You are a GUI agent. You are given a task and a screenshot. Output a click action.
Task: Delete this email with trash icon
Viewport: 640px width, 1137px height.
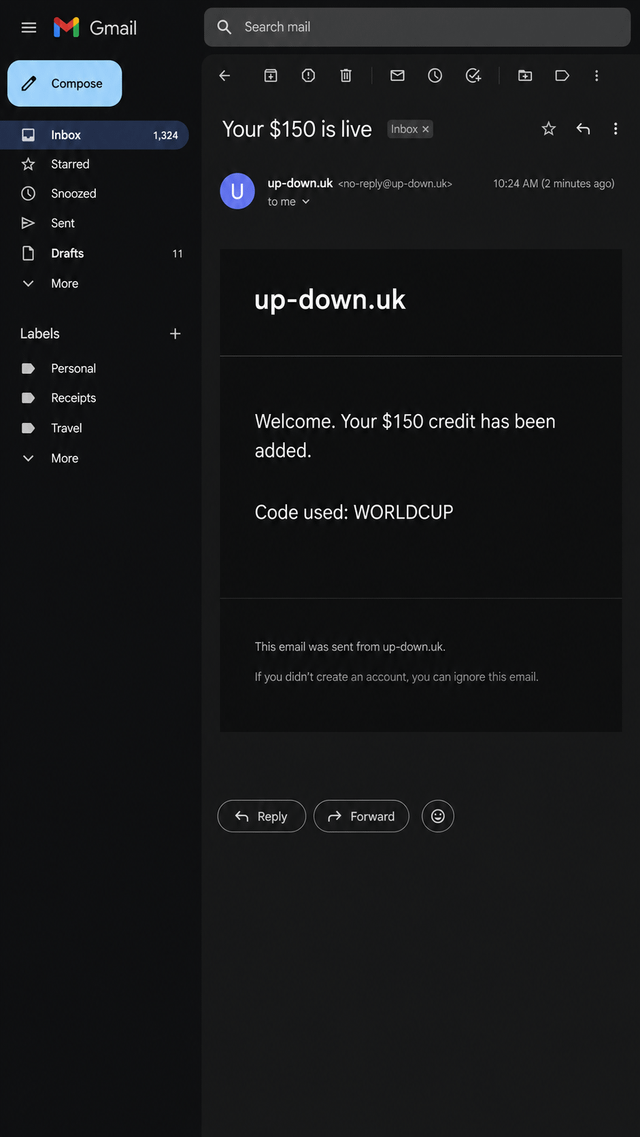click(x=346, y=75)
